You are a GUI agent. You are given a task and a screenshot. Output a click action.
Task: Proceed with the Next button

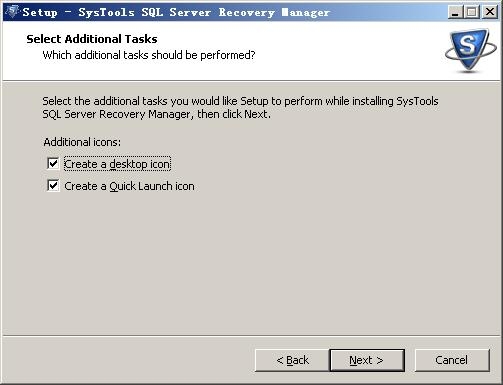(367, 360)
